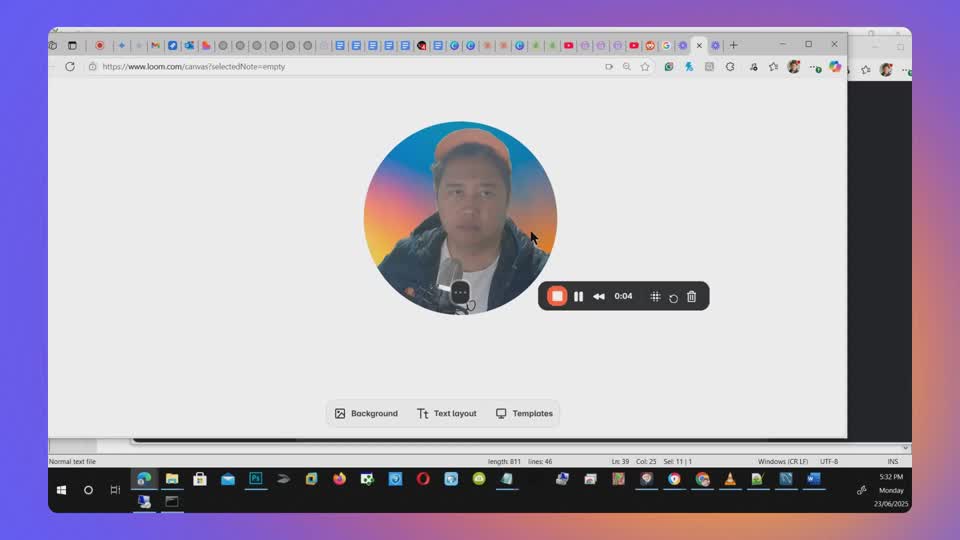This screenshot has width=960, height=540.
Task: Reload the page with refresh button
Action: point(70,67)
